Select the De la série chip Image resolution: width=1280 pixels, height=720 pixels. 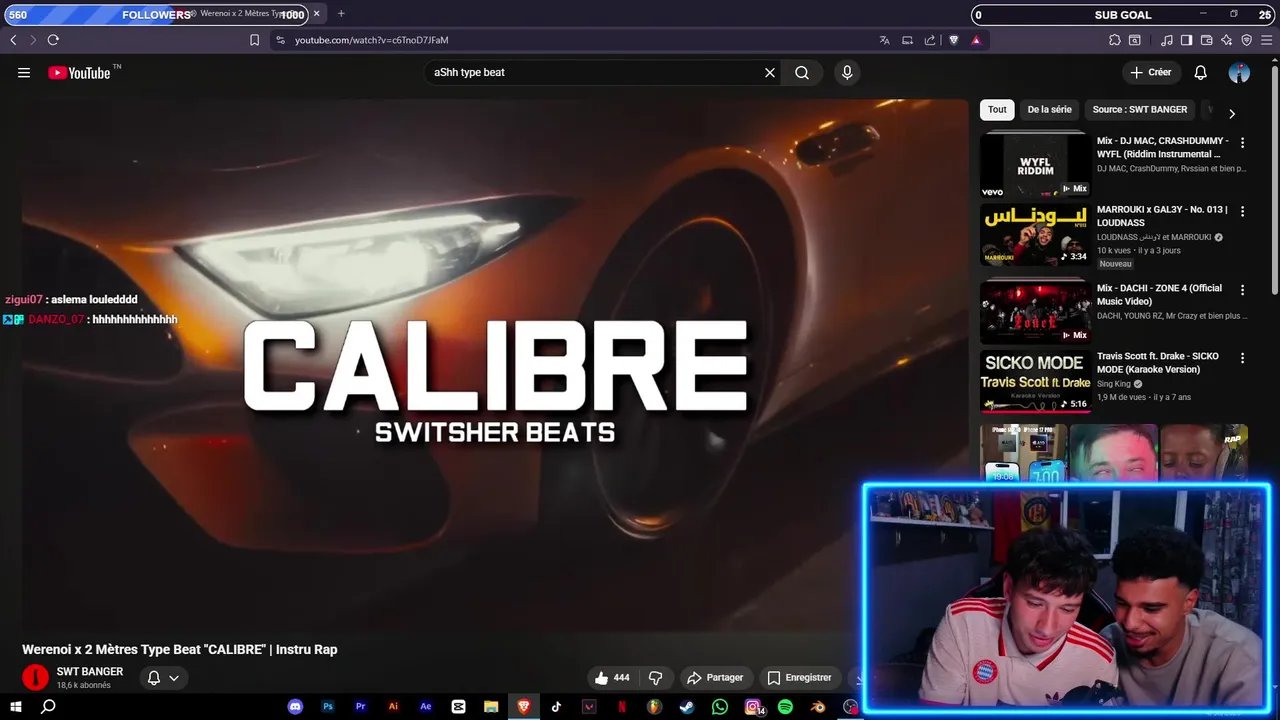tap(1049, 110)
